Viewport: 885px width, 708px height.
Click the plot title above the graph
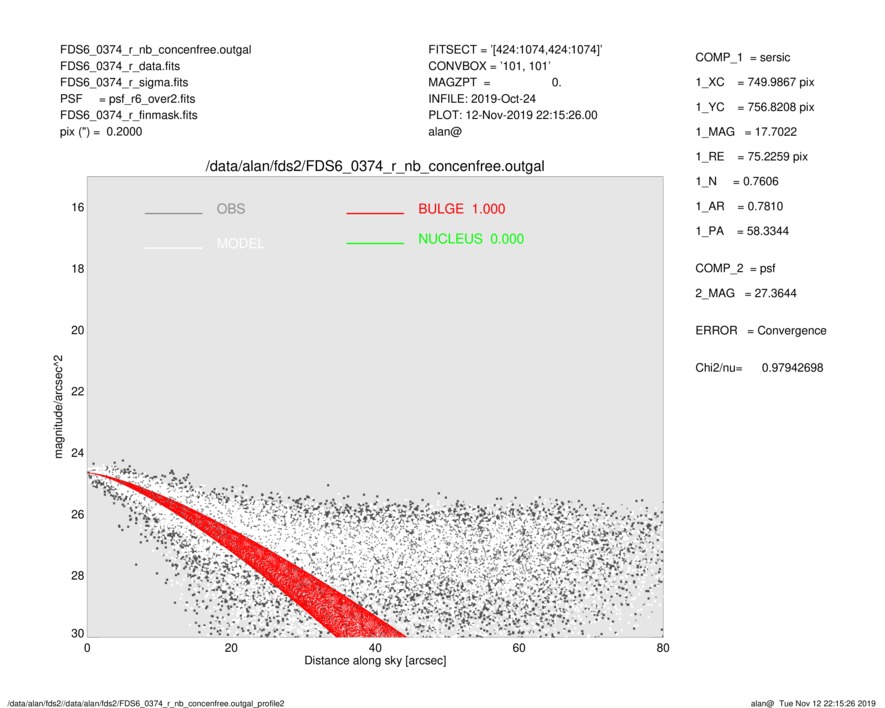(x=374, y=166)
